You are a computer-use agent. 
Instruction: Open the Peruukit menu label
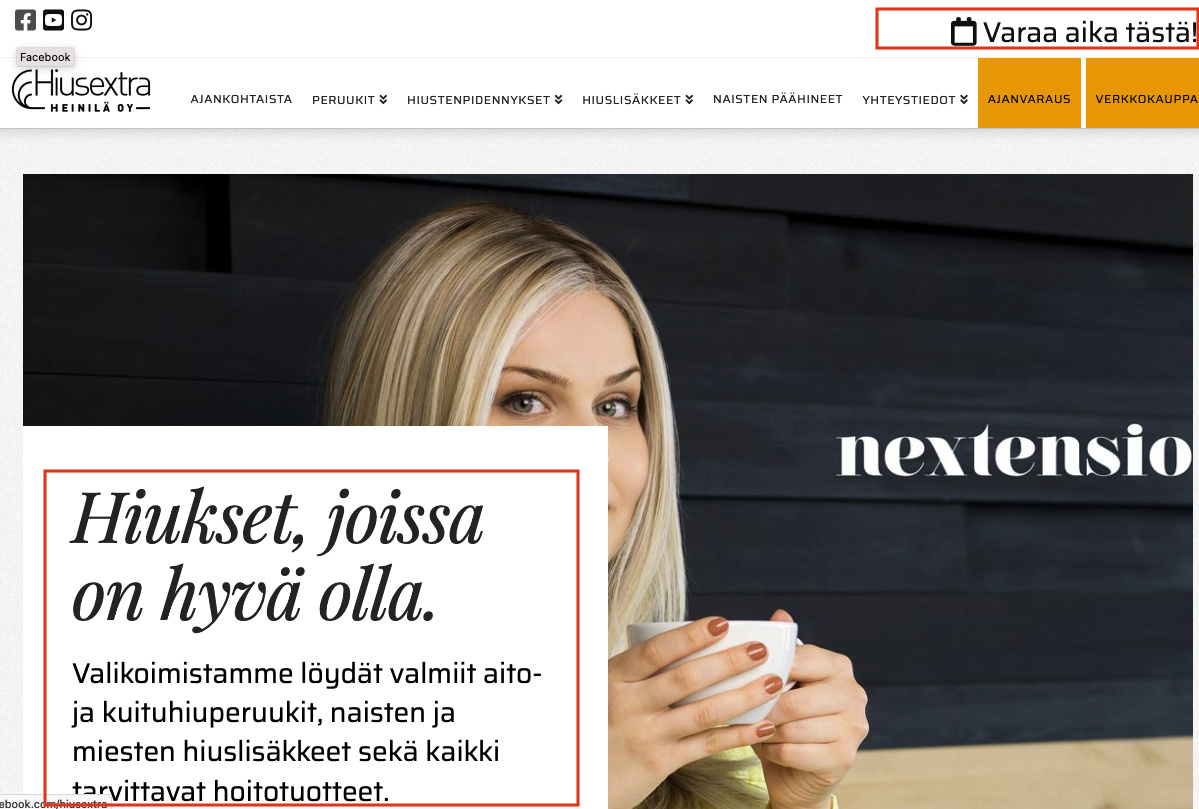point(343,99)
